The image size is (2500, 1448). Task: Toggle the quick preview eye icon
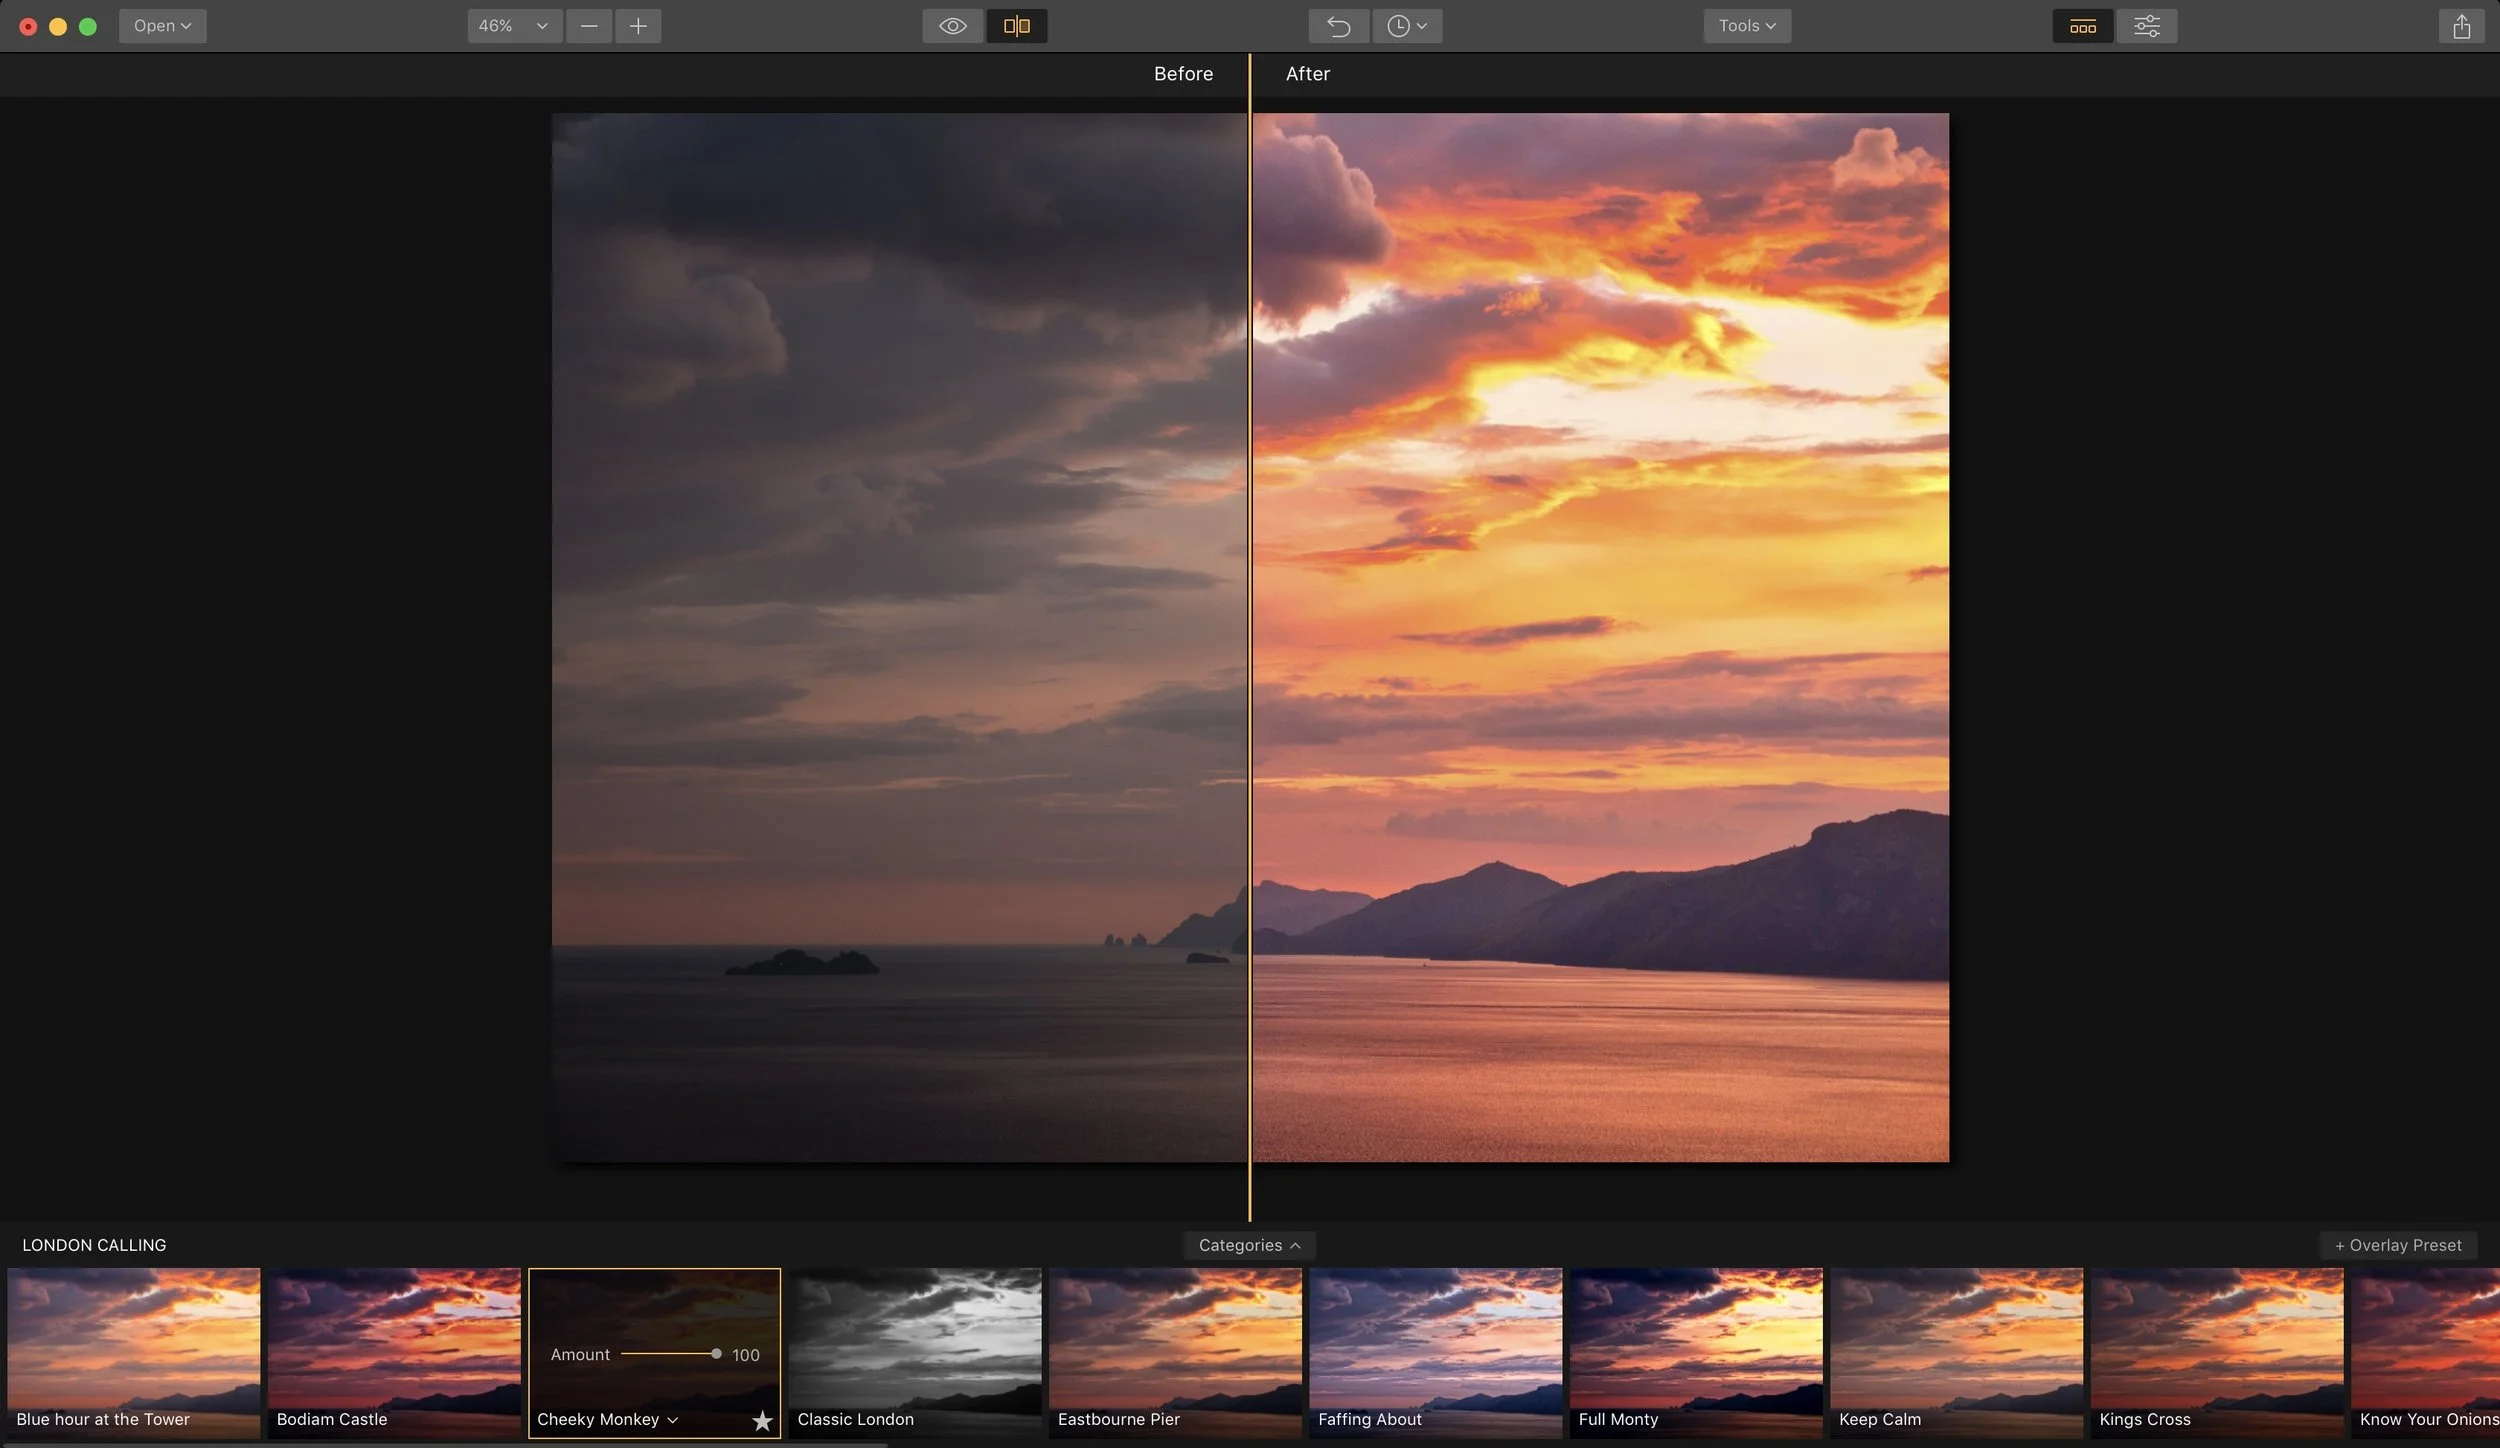952,26
